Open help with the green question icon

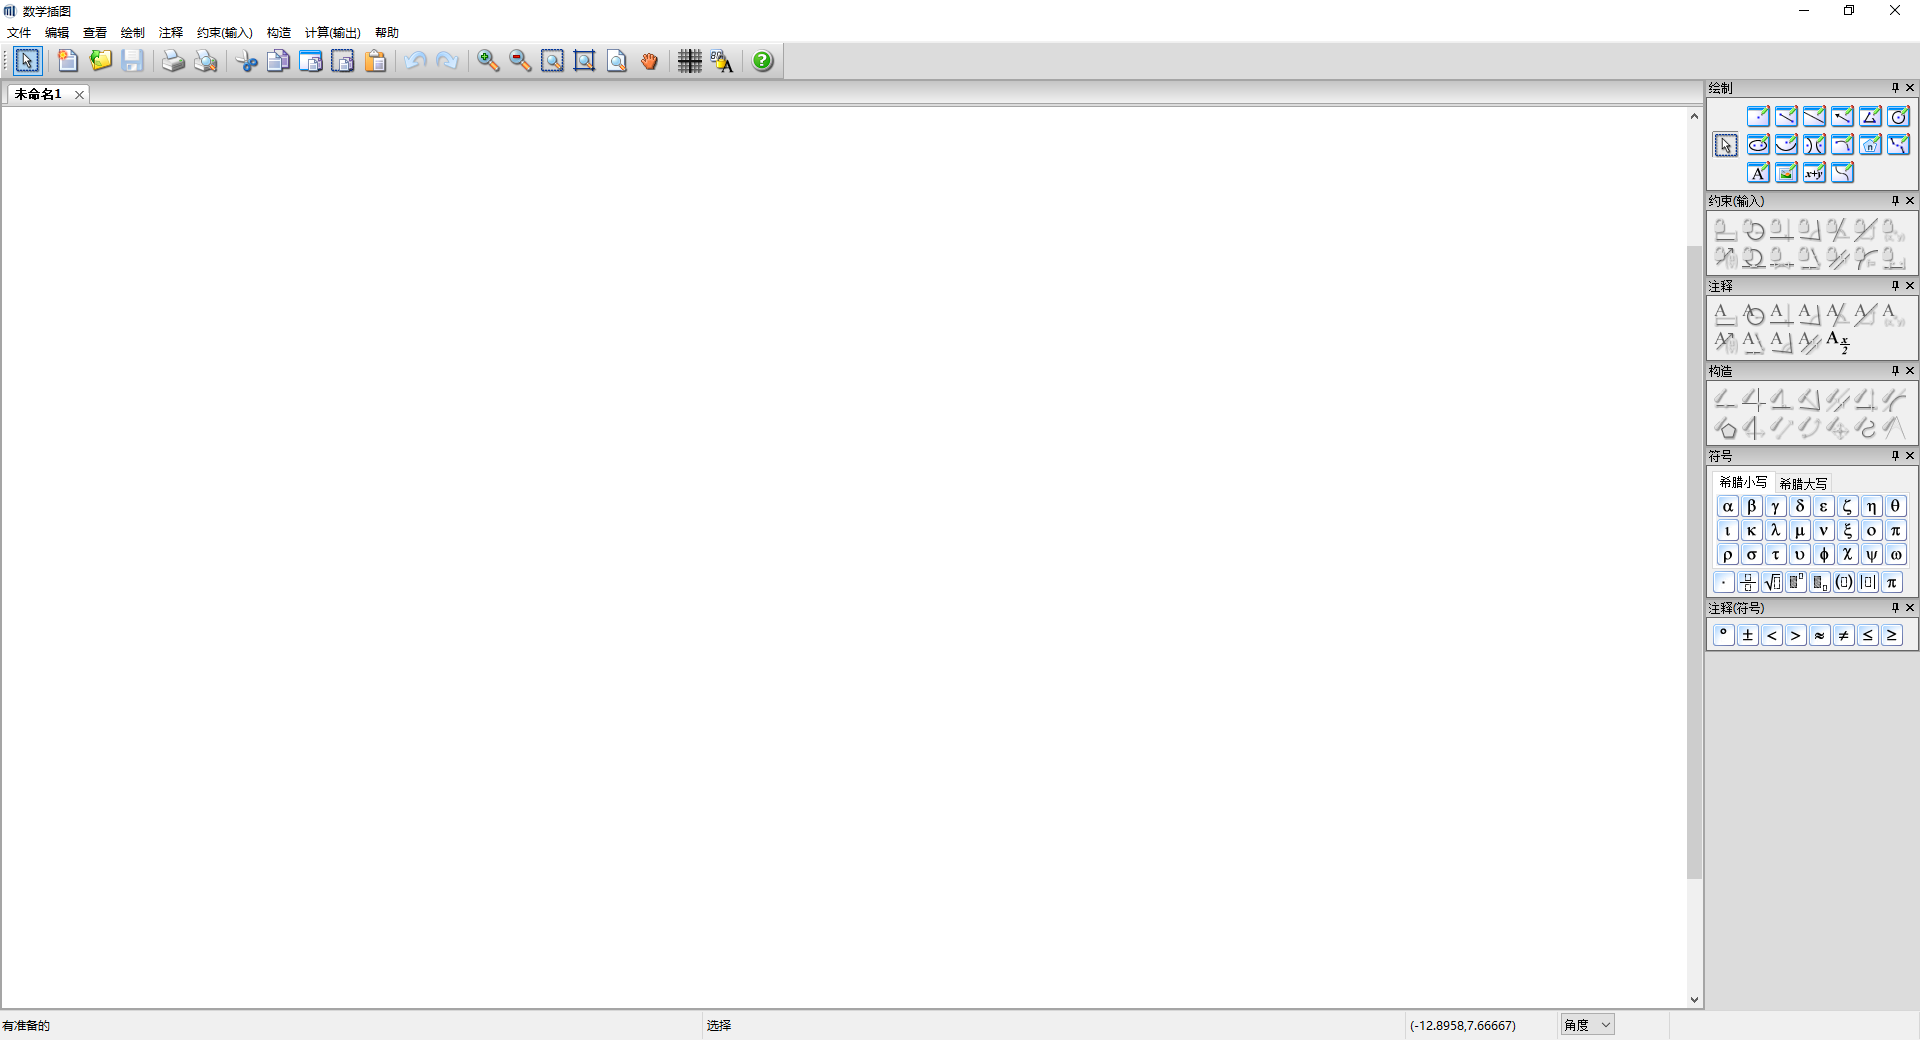pos(763,61)
